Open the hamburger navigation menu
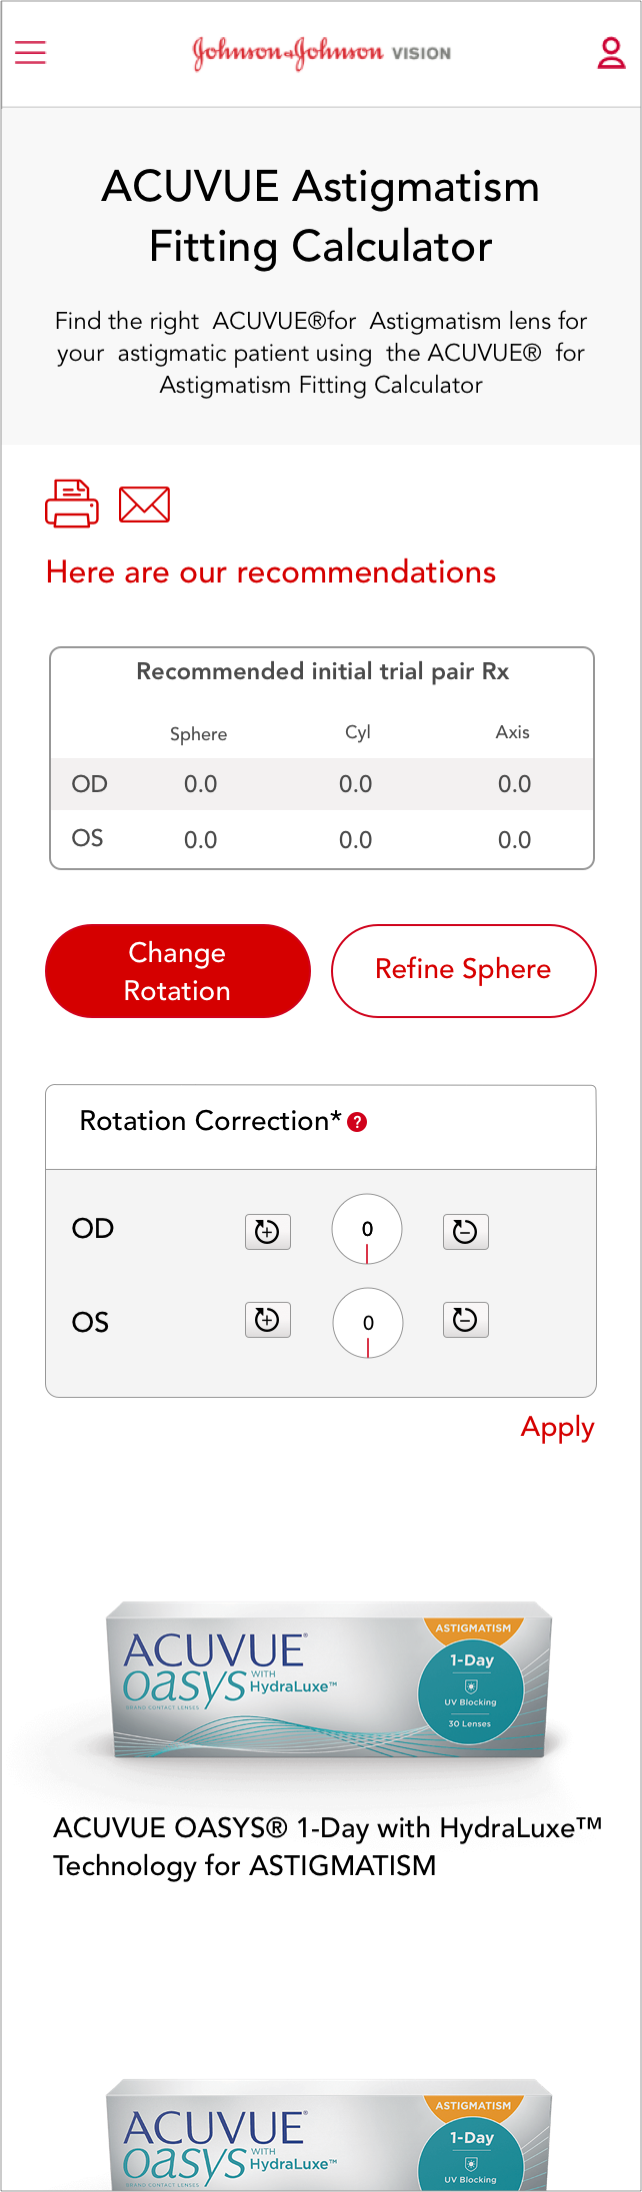This screenshot has width=642, height=2192. pyautogui.click(x=31, y=52)
